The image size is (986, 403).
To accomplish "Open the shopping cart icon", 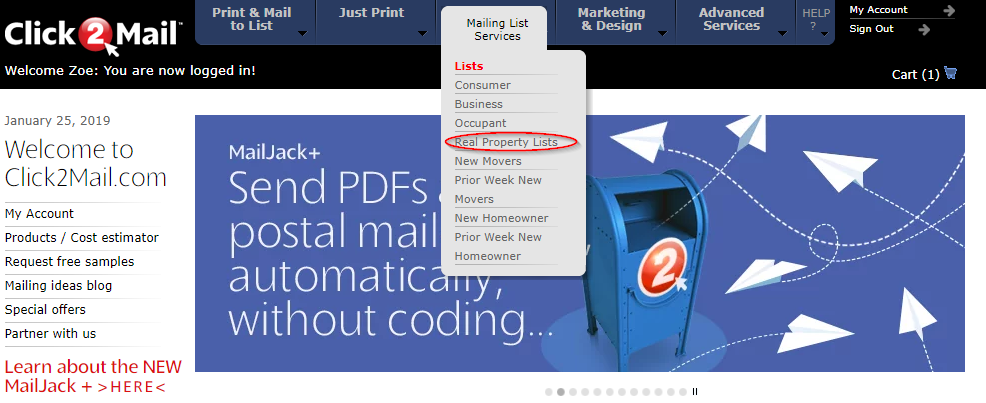I will 950,74.
